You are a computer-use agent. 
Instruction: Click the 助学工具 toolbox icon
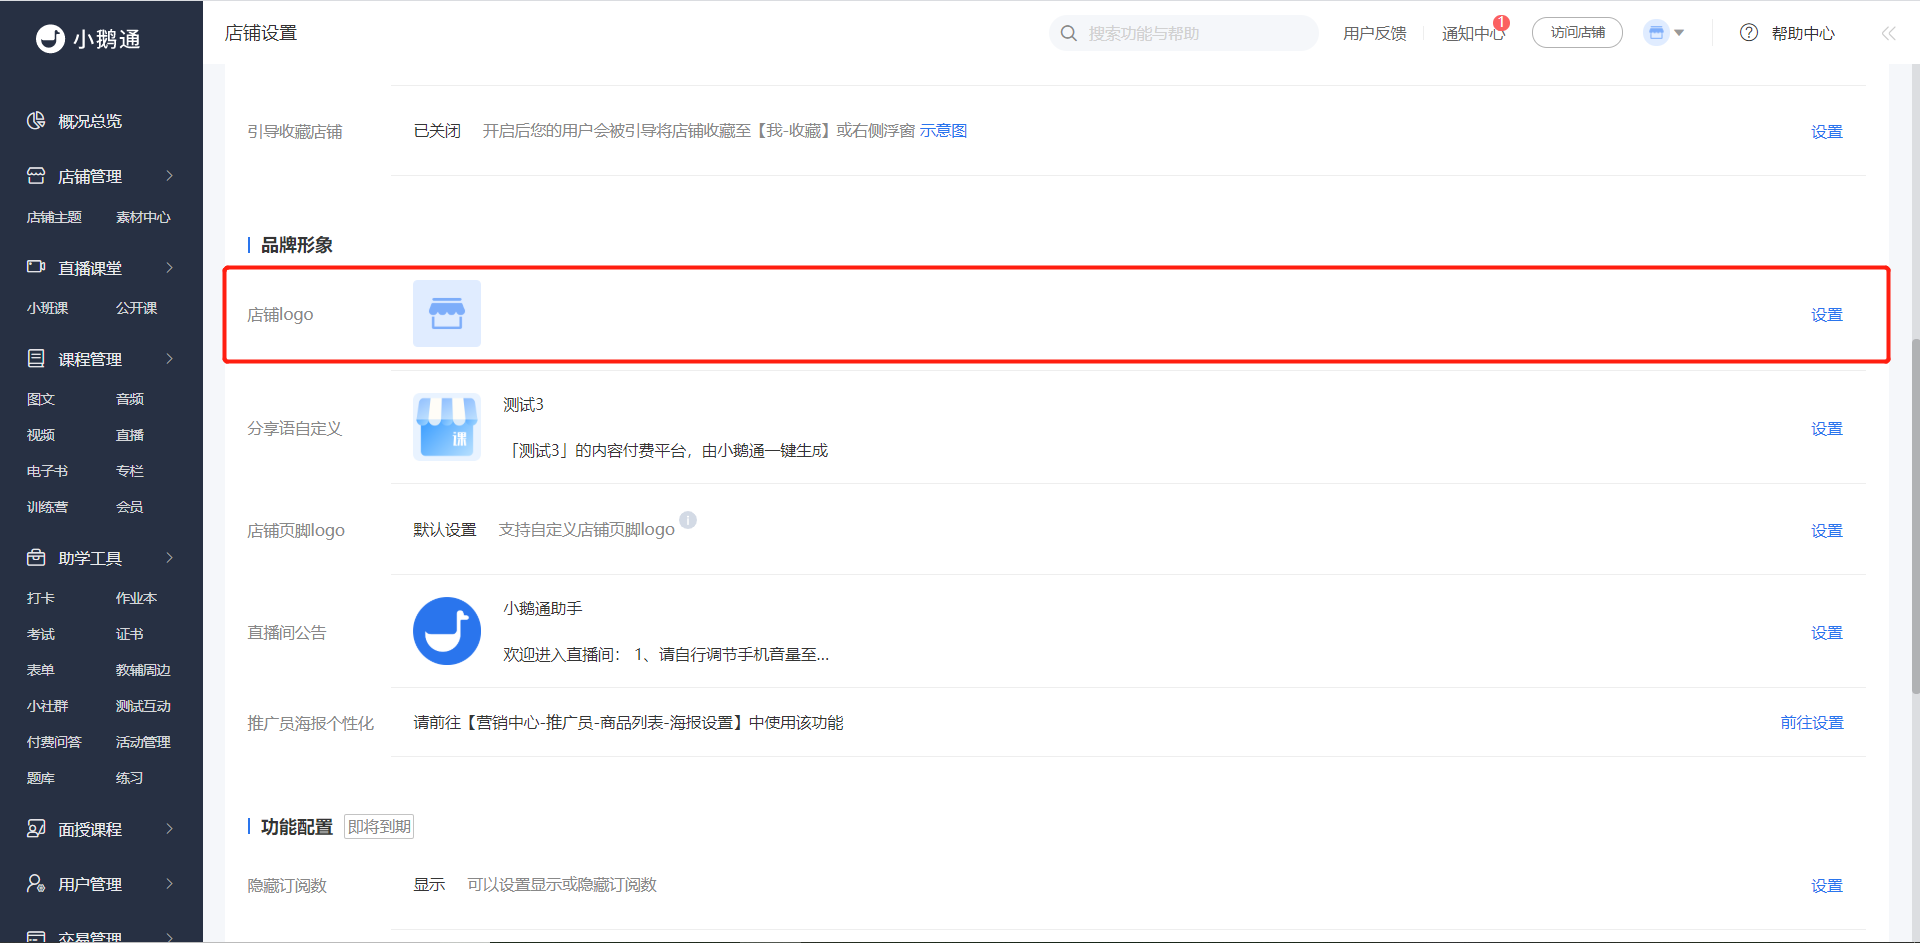coord(36,557)
